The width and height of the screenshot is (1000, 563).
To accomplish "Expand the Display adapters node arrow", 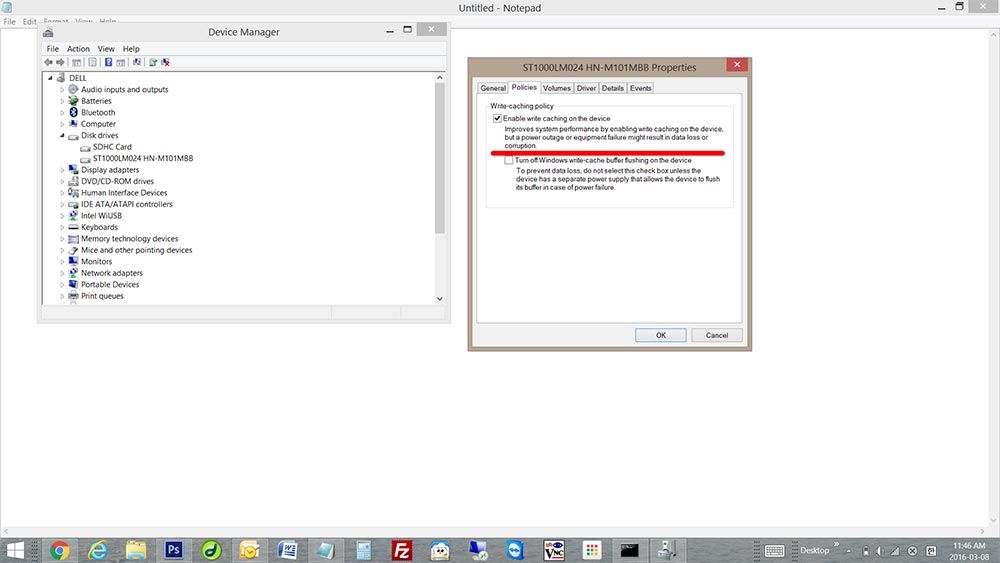I will [x=62, y=170].
